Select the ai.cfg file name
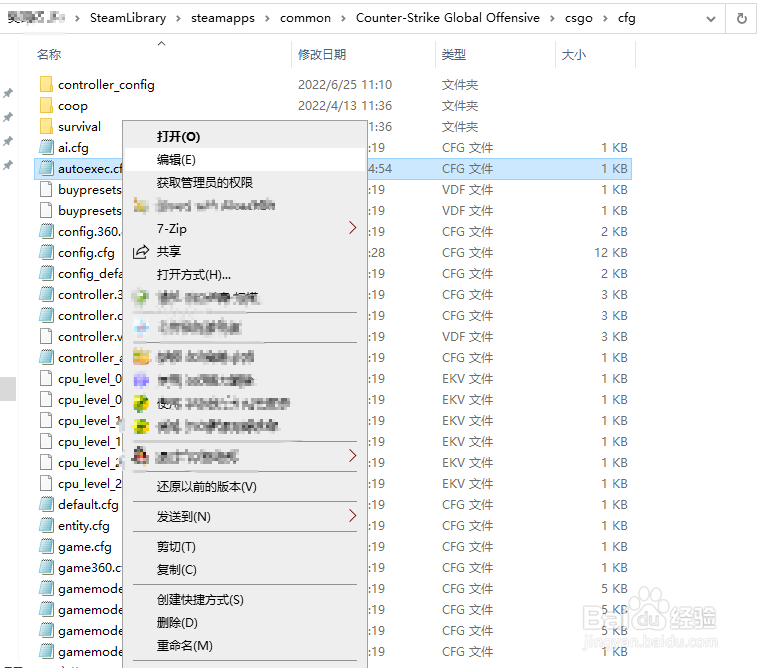Image resolution: width=760 pixels, height=668 pixels. click(x=73, y=148)
